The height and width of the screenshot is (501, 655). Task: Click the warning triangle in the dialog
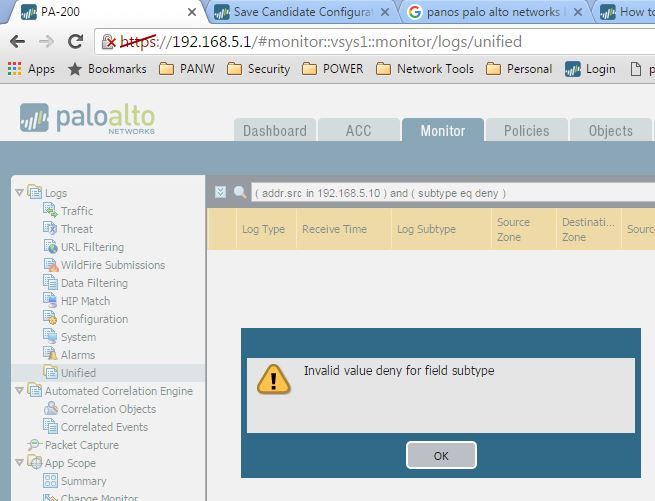tap(274, 379)
